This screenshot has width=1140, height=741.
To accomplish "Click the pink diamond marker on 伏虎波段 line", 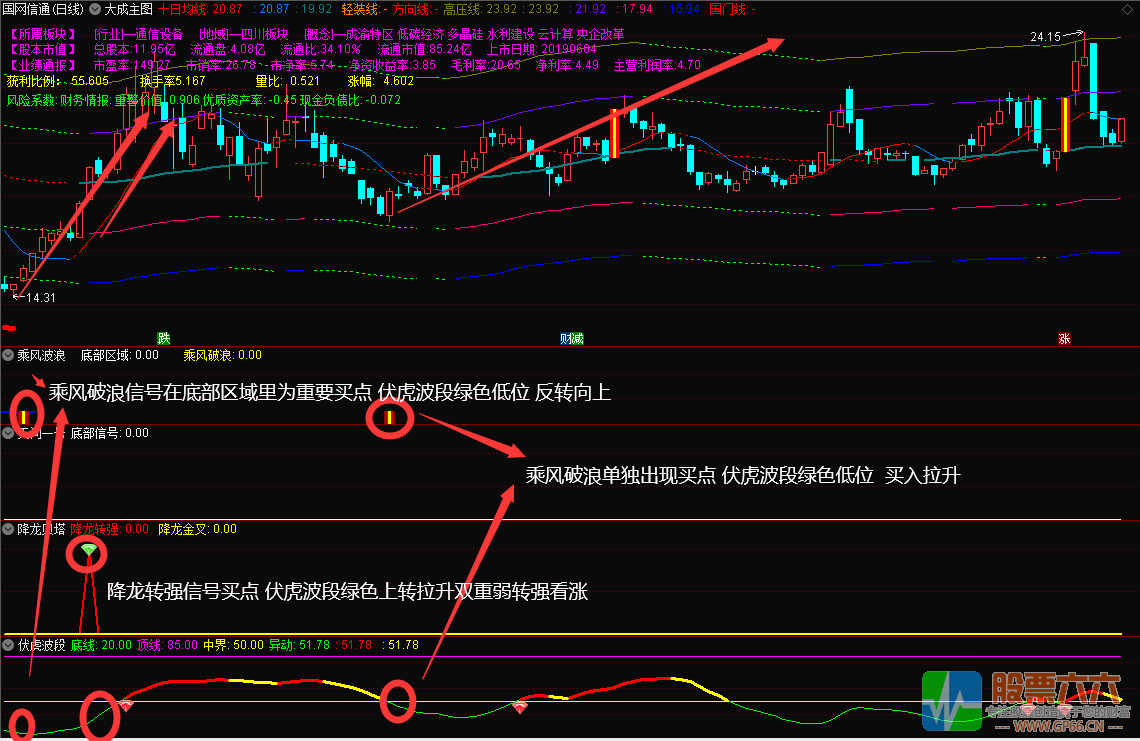I will [x=126, y=705].
